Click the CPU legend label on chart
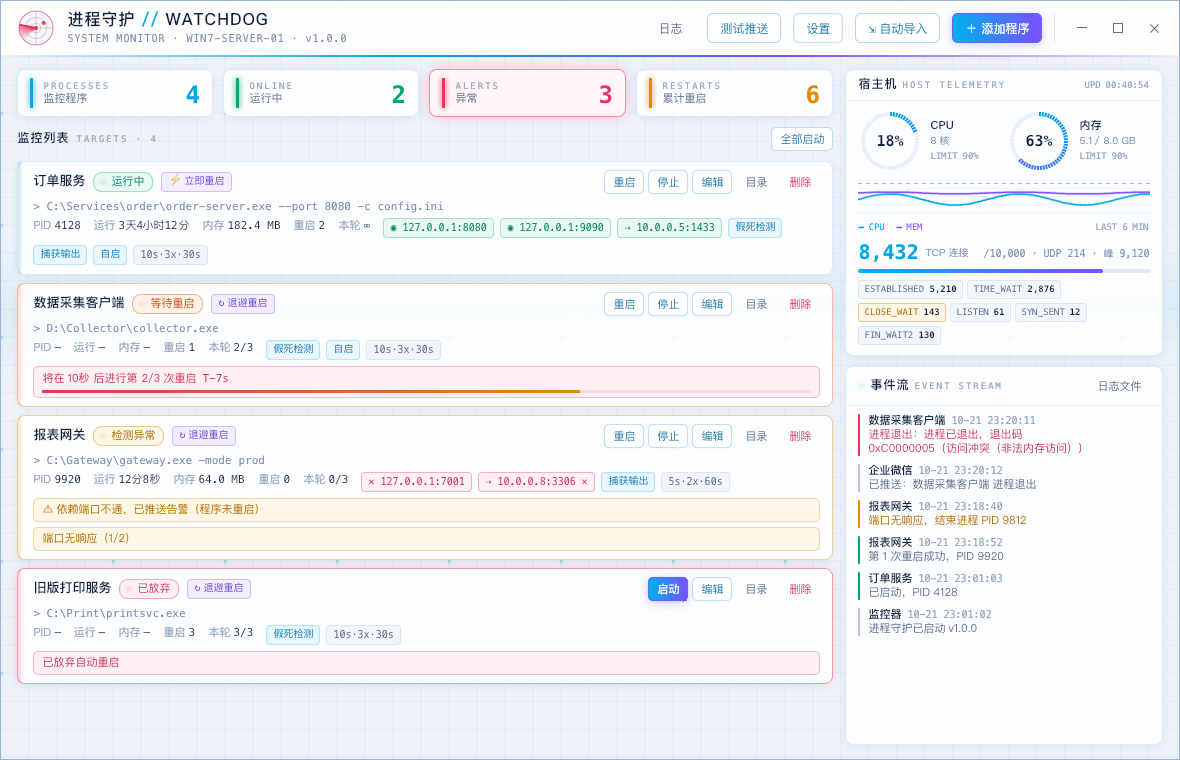Viewport: 1180px width, 760px height. point(871,226)
